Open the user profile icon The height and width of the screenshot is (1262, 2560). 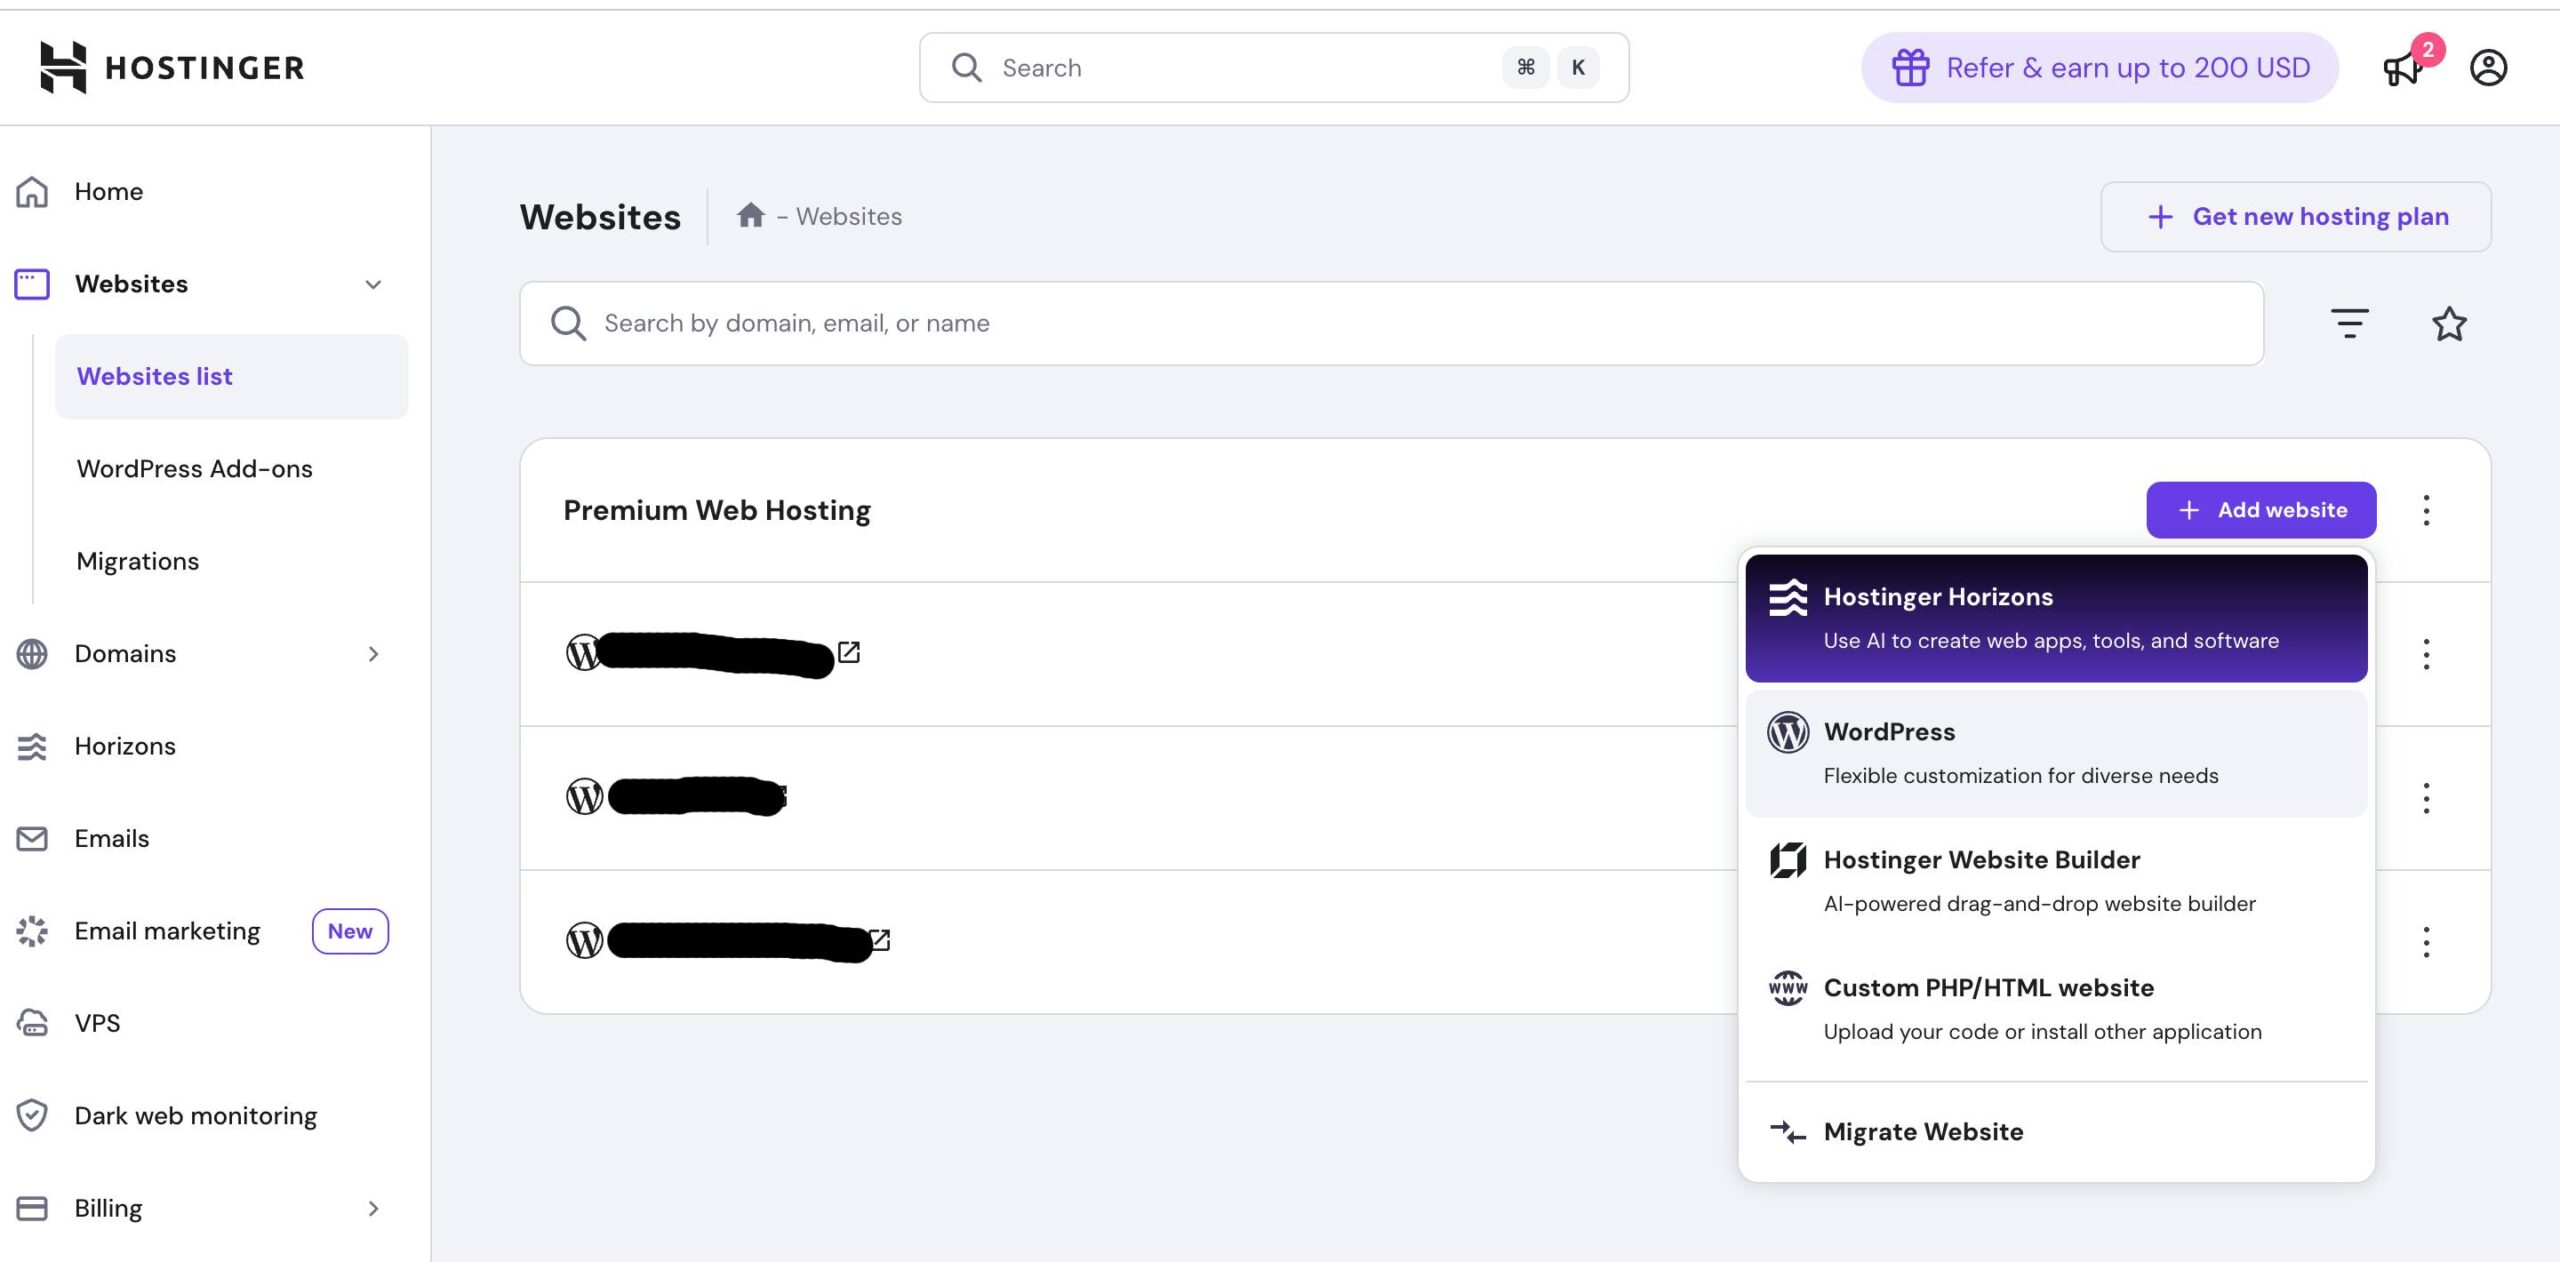click(x=2488, y=68)
